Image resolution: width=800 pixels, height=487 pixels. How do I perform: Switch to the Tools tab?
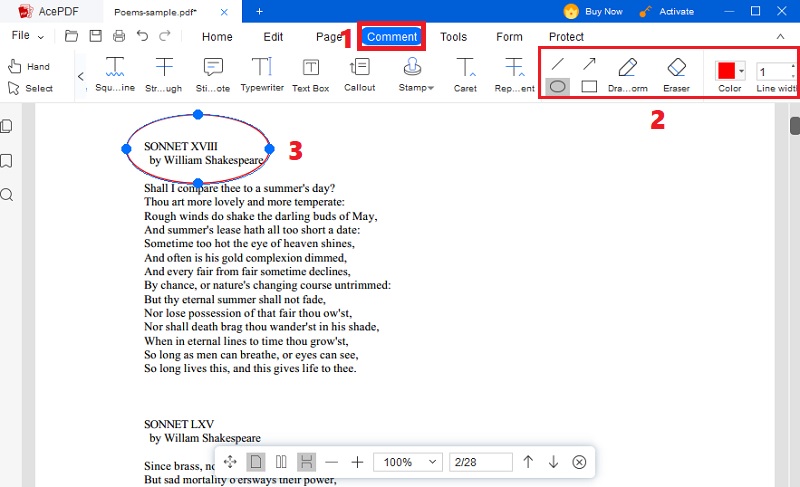point(454,37)
